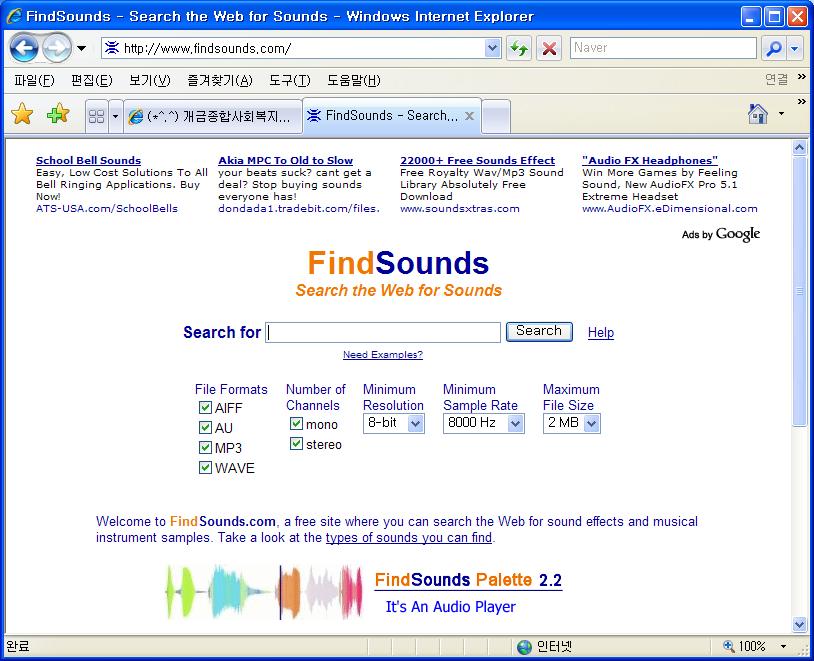Uncheck the MP3 file format checkbox

(x=206, y=448)
